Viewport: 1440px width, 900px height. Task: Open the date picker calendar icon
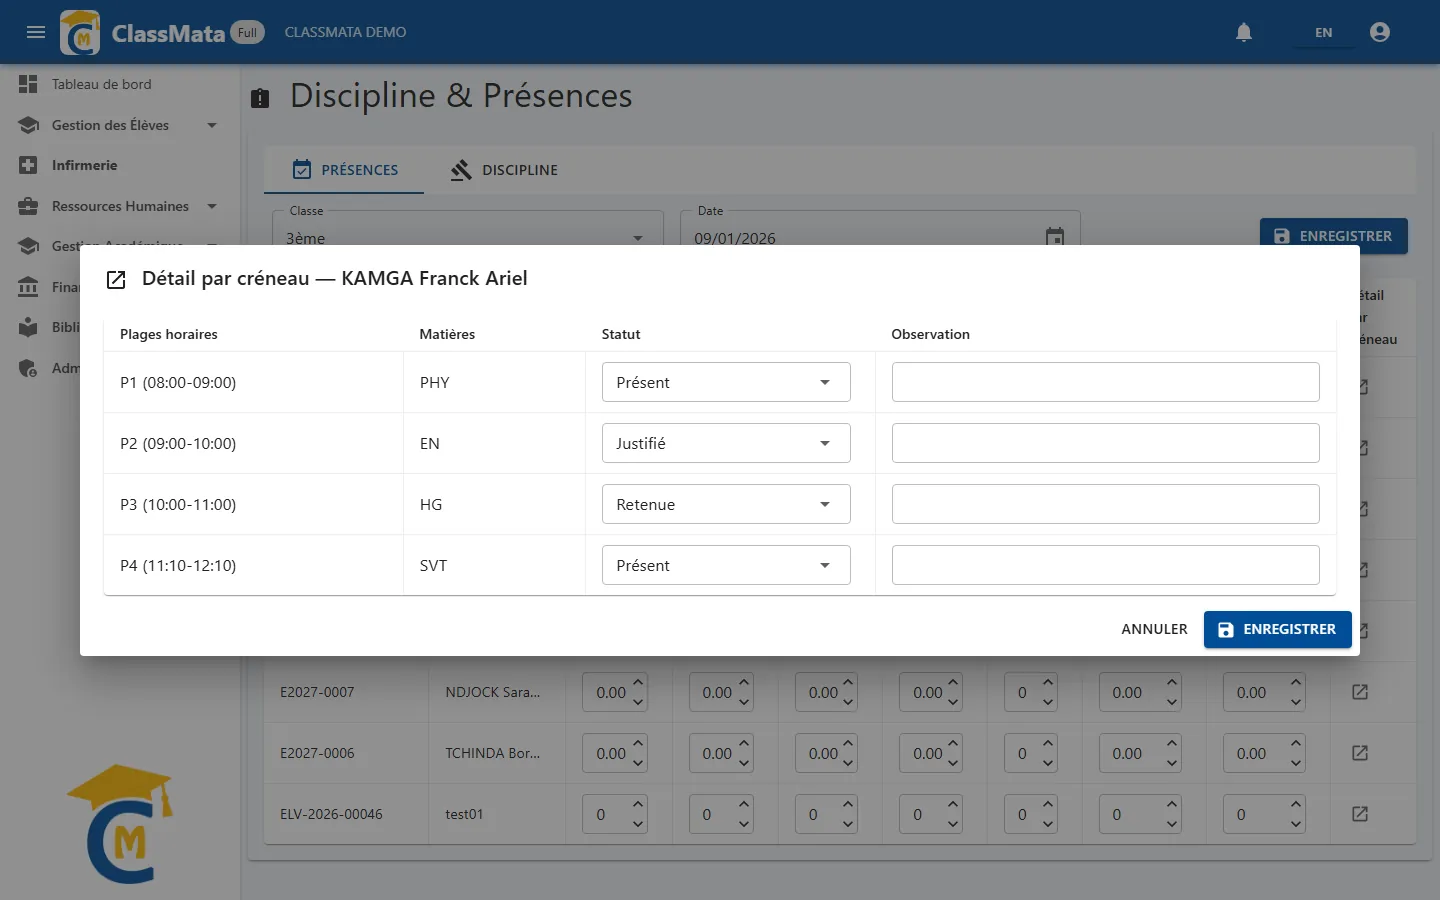tap(1055, 237)
